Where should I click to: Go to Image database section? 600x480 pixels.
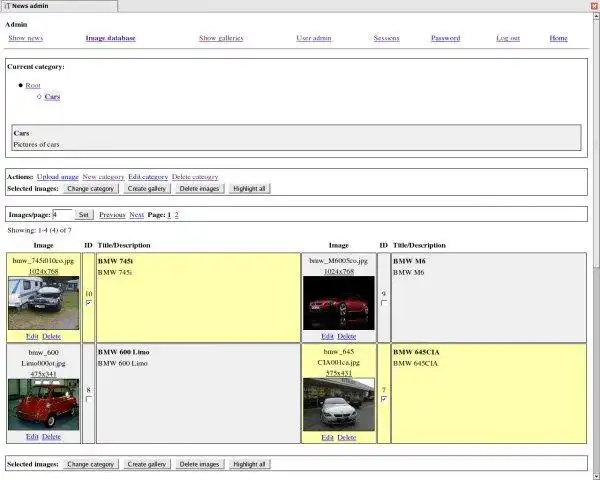click(x=111, y=38)
